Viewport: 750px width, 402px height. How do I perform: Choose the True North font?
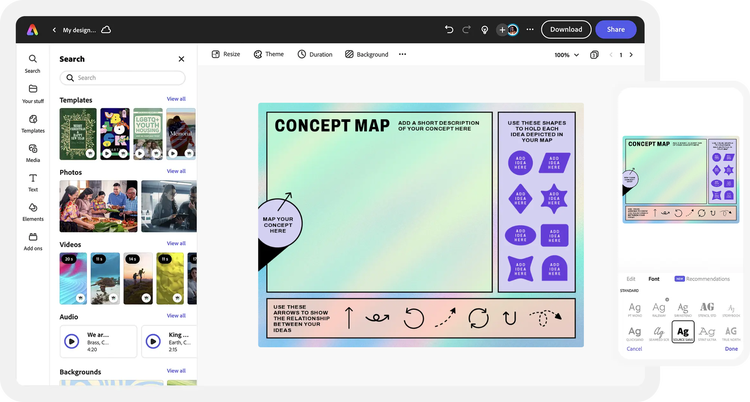point(731,333)
